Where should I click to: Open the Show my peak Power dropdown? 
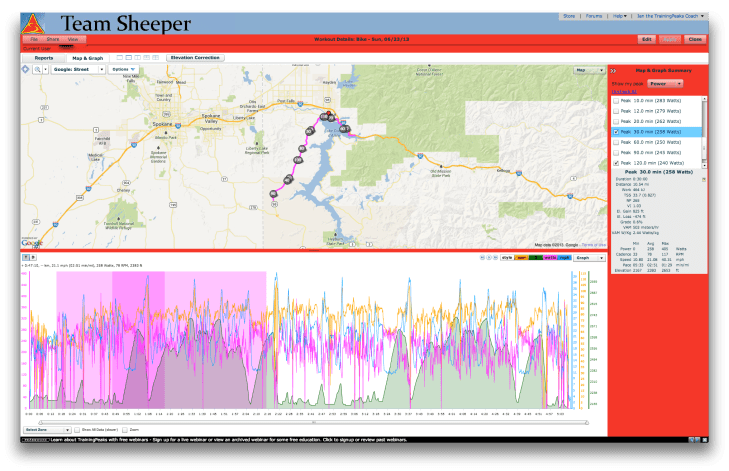click(x=665, y=84)
